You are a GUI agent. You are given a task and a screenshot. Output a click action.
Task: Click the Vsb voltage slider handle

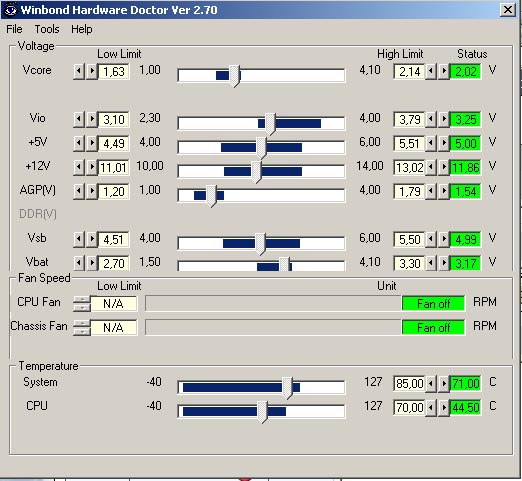(260, 244)
